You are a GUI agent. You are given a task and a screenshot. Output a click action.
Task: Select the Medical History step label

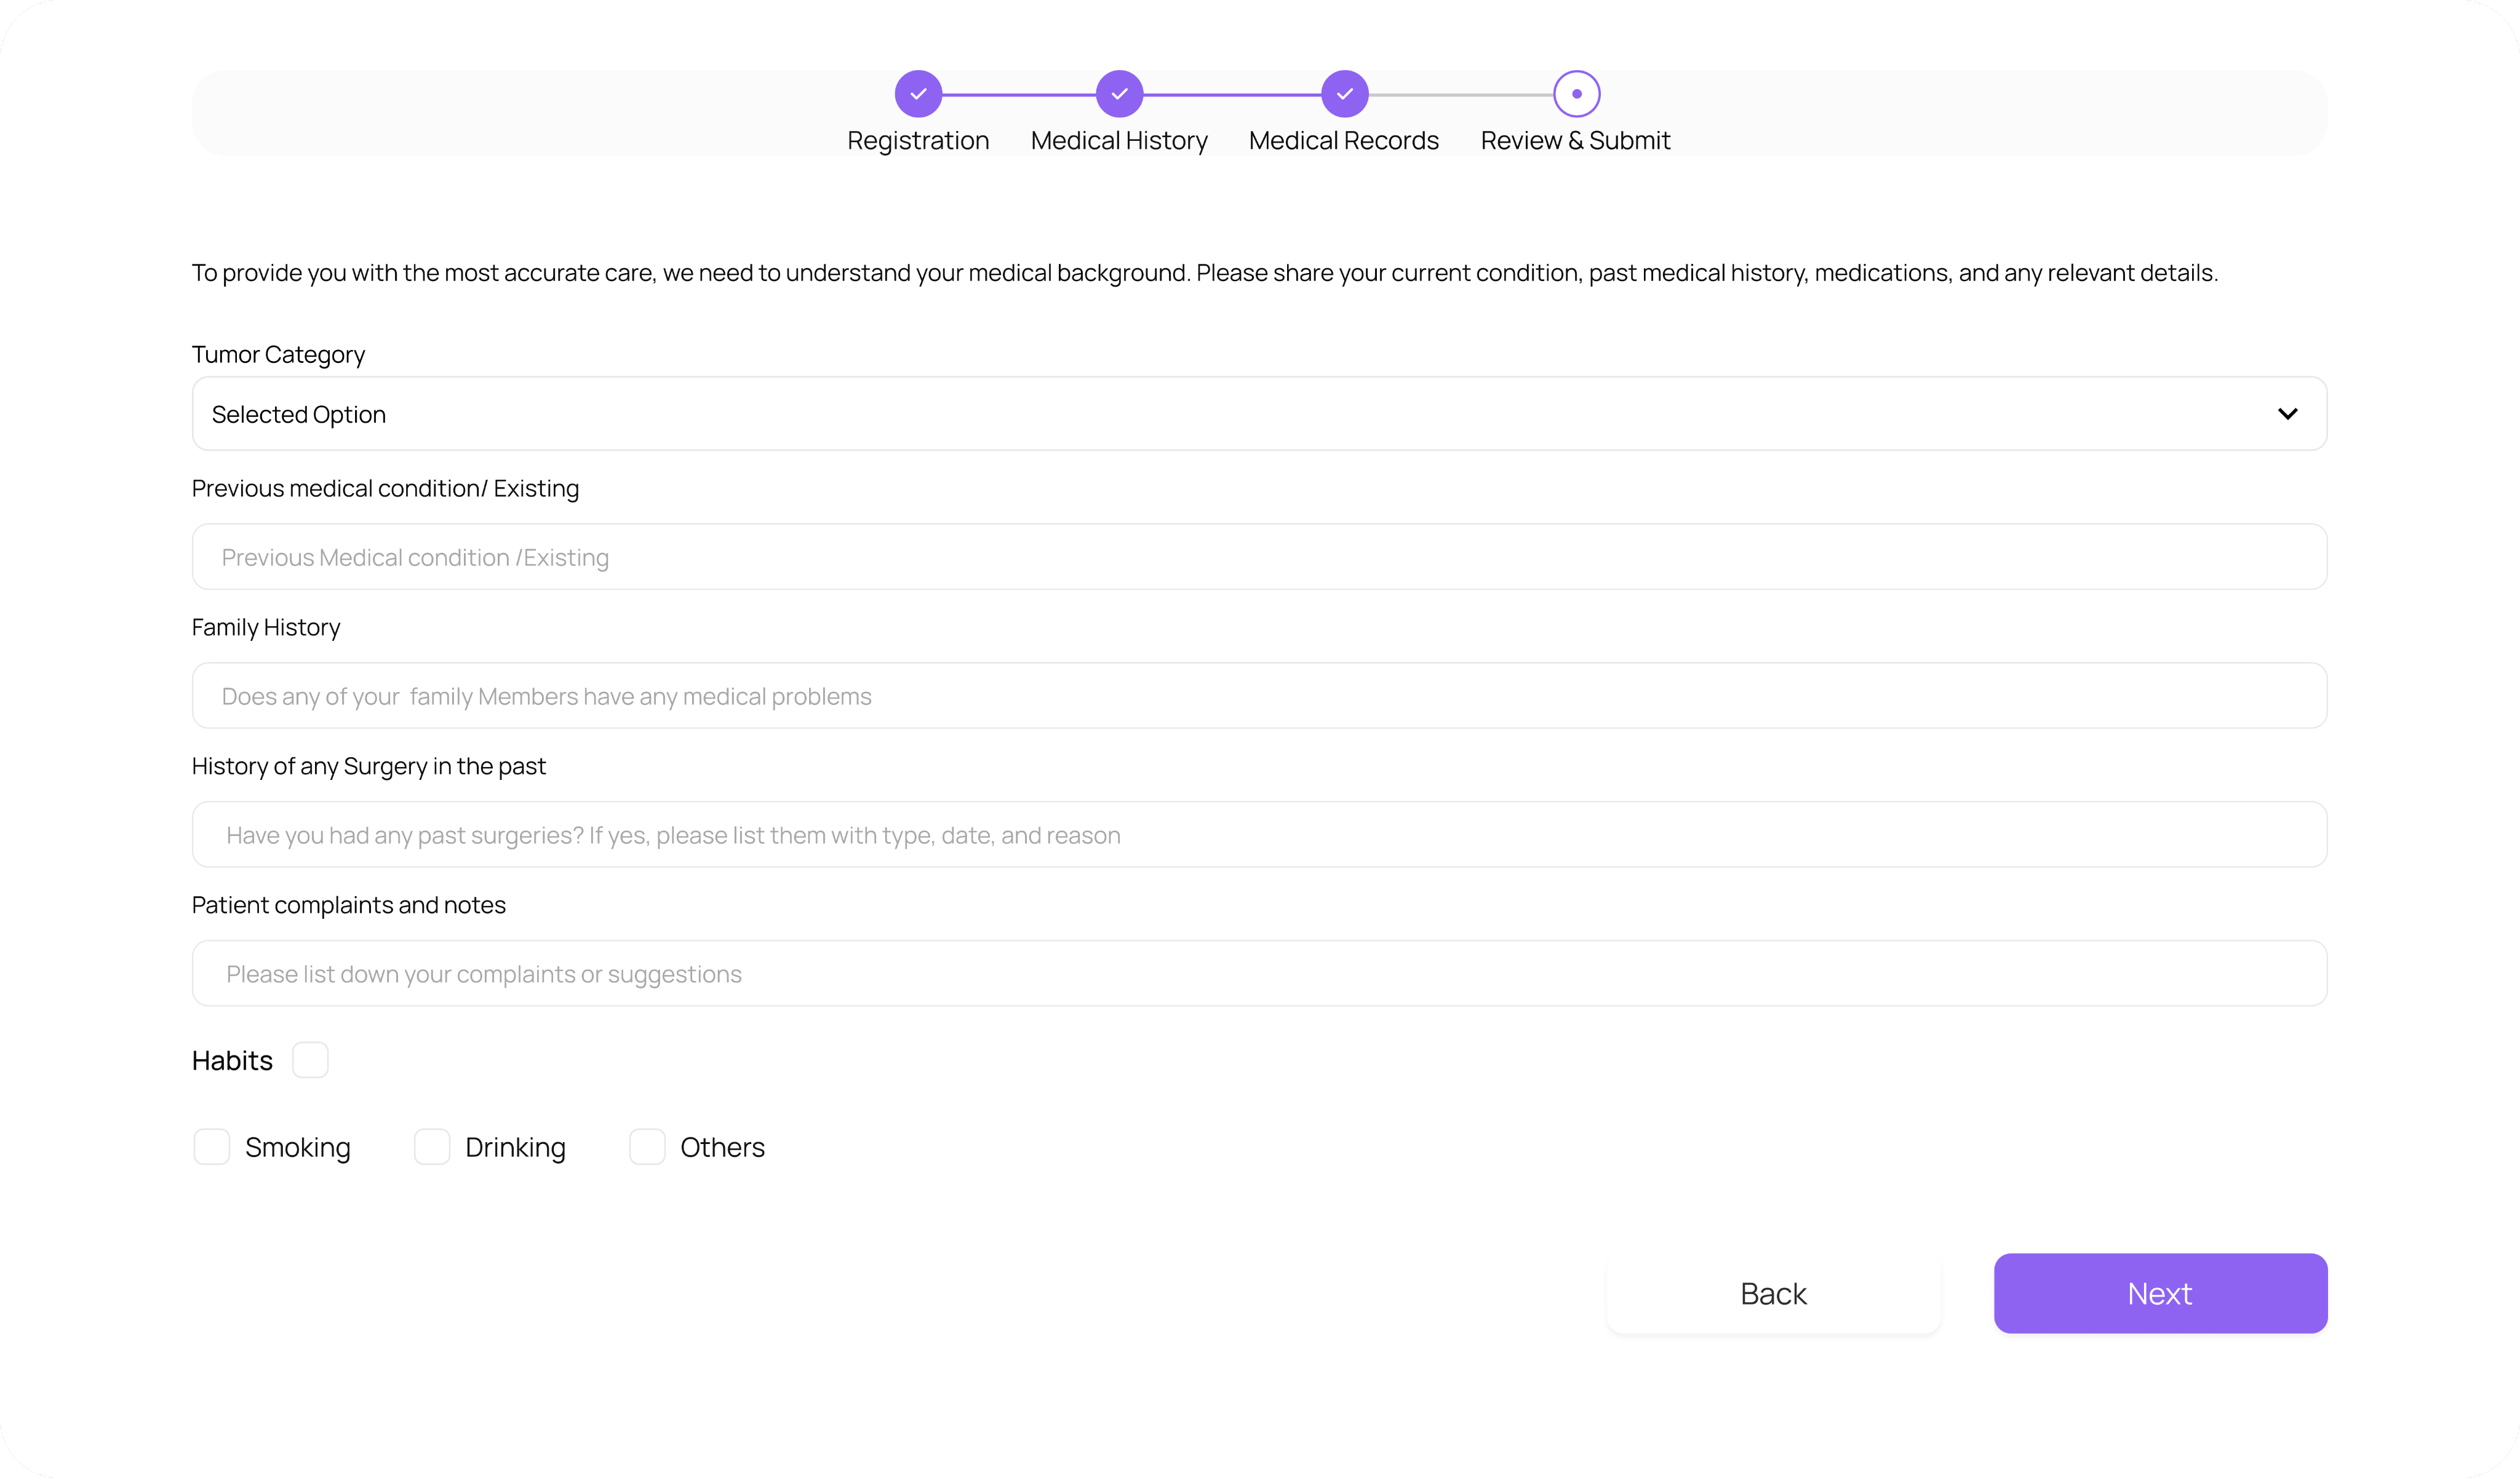tap(1119, 141)
